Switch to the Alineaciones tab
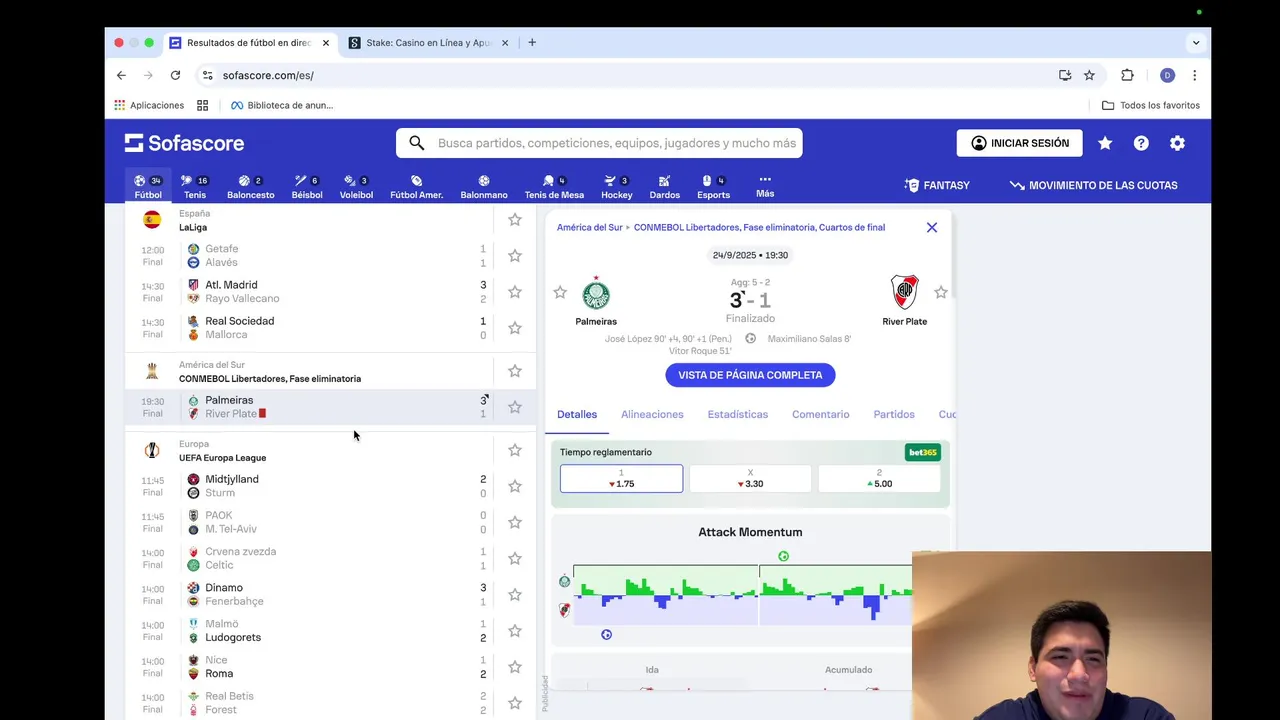 point(652,414)
